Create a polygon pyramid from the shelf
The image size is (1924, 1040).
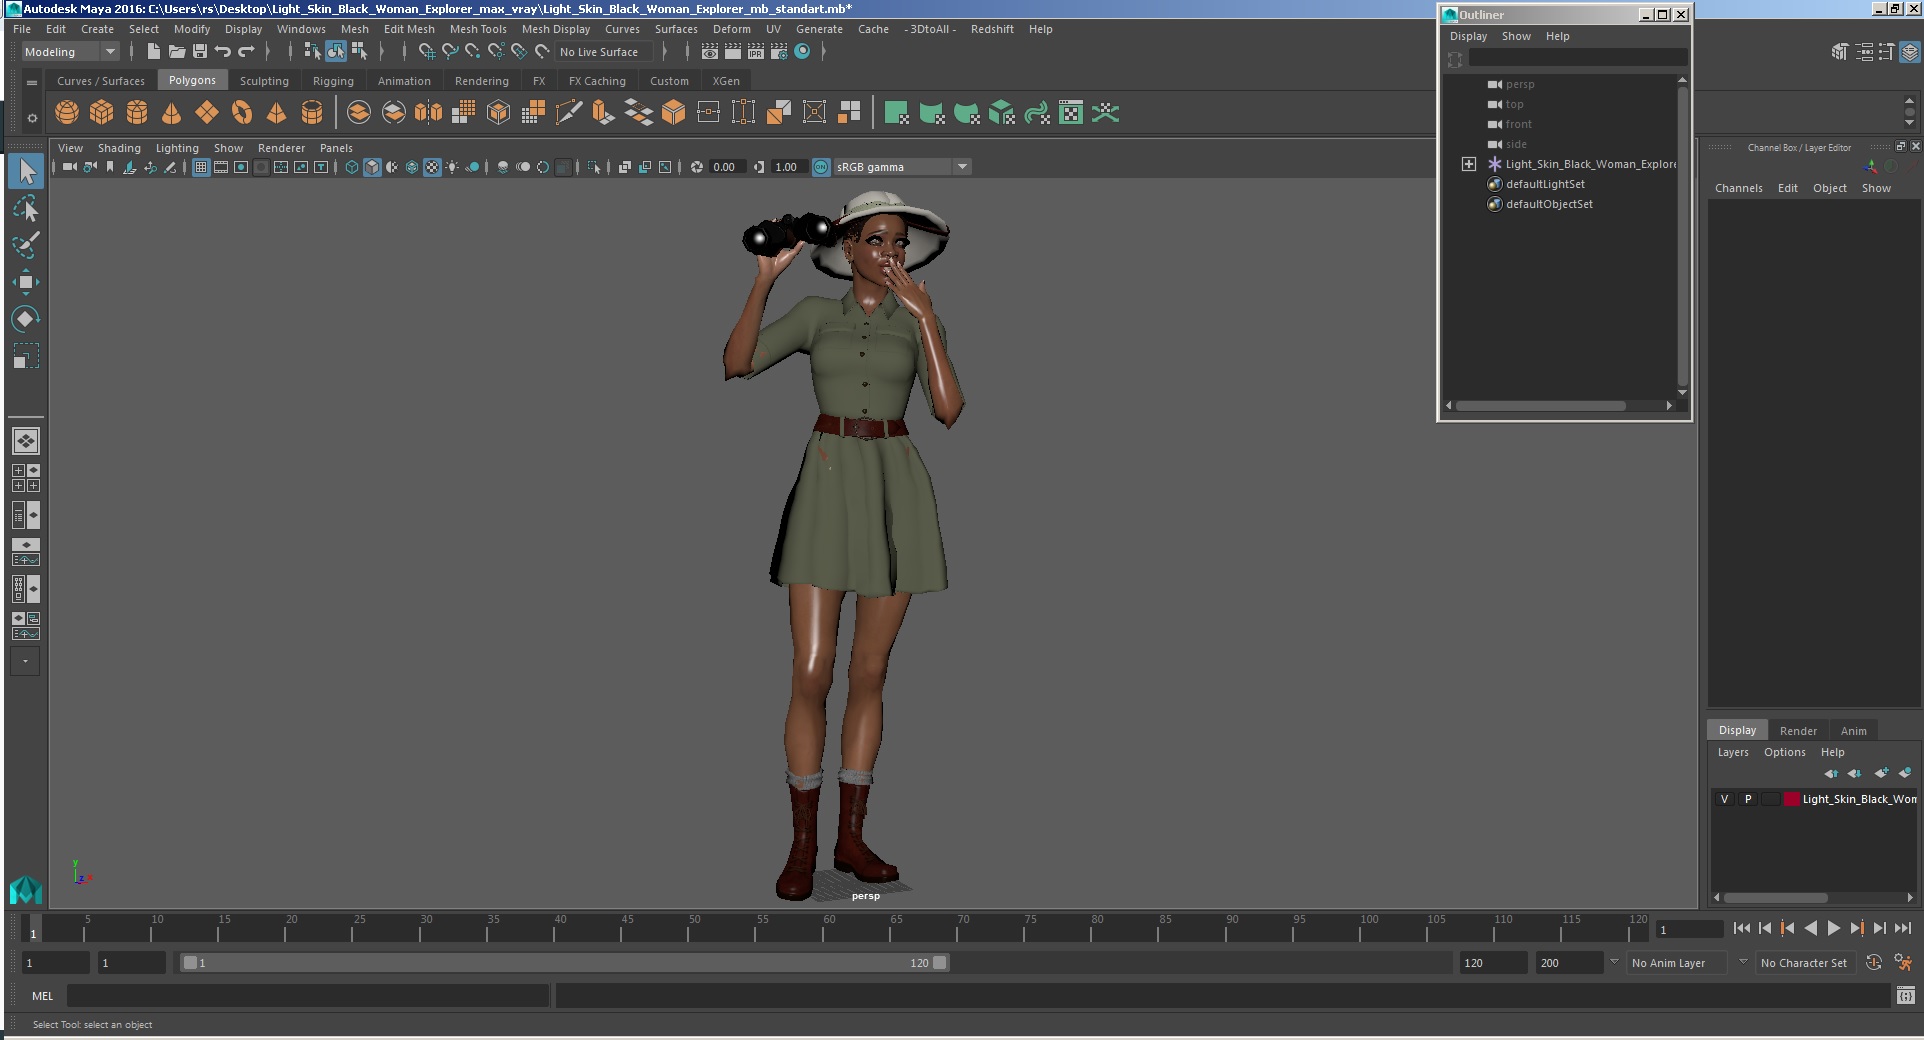point(277,113)
